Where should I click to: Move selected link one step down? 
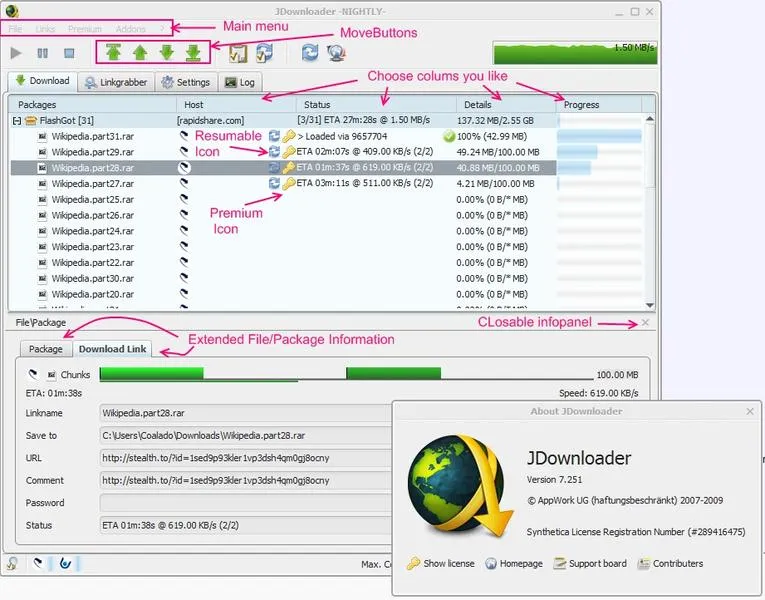point(167,52)
